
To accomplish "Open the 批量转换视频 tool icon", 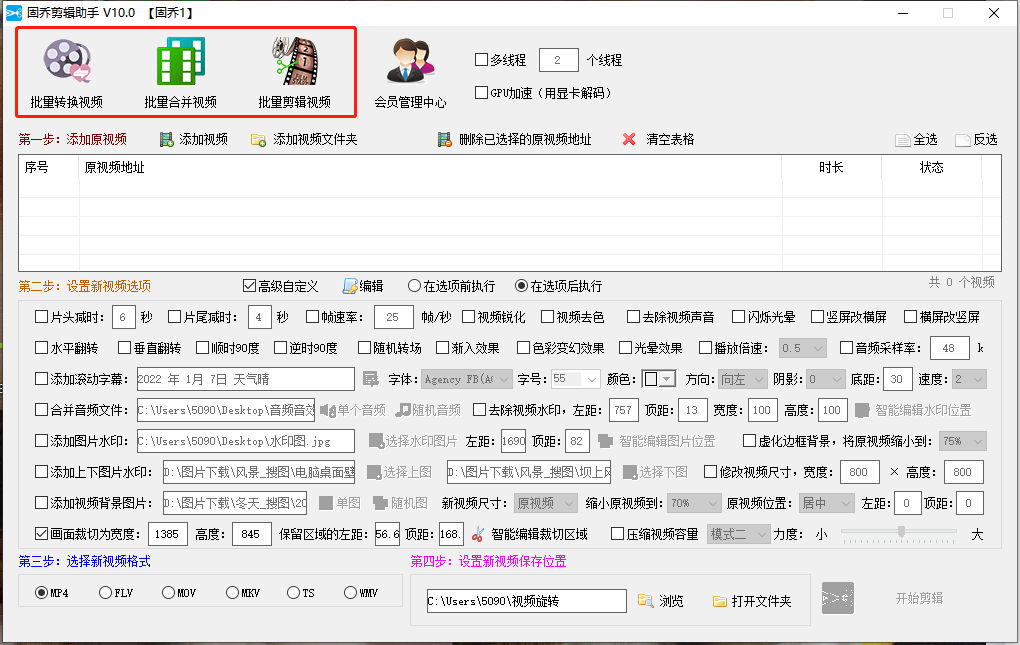I will [67, 61].
